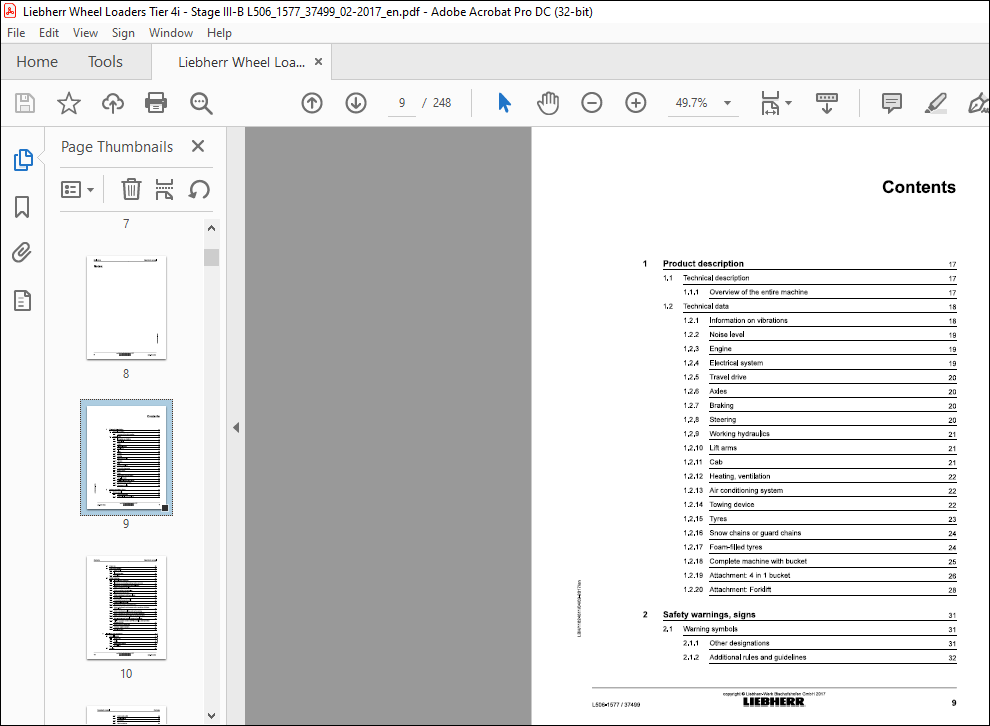Click 'Foam-filled tyres' contents entry

coord(736,547)
